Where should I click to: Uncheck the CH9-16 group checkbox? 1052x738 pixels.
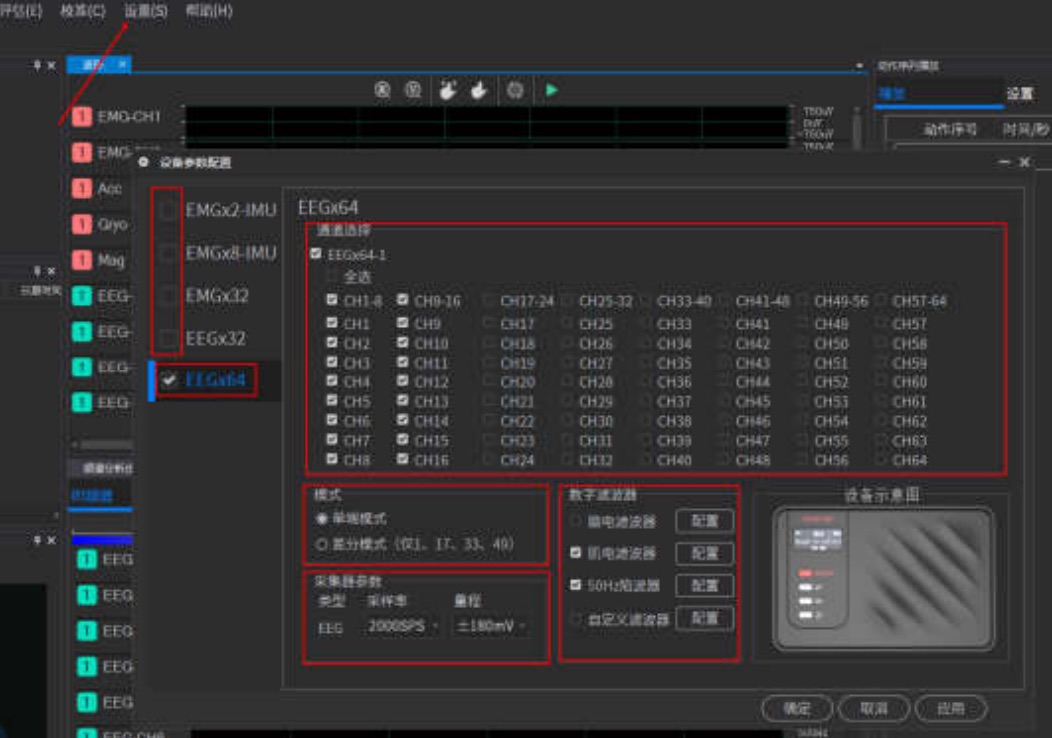(403, 300)
